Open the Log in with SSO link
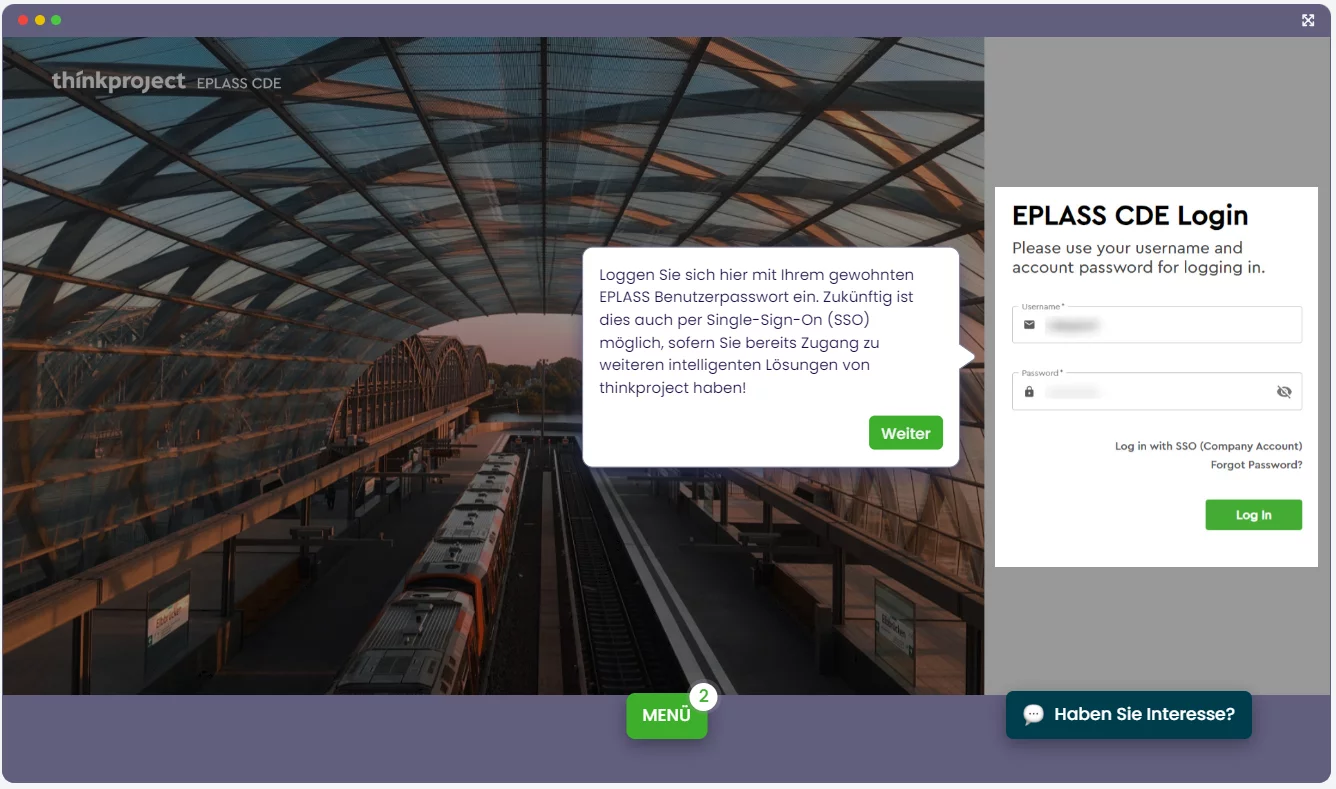 point(1208,446)
